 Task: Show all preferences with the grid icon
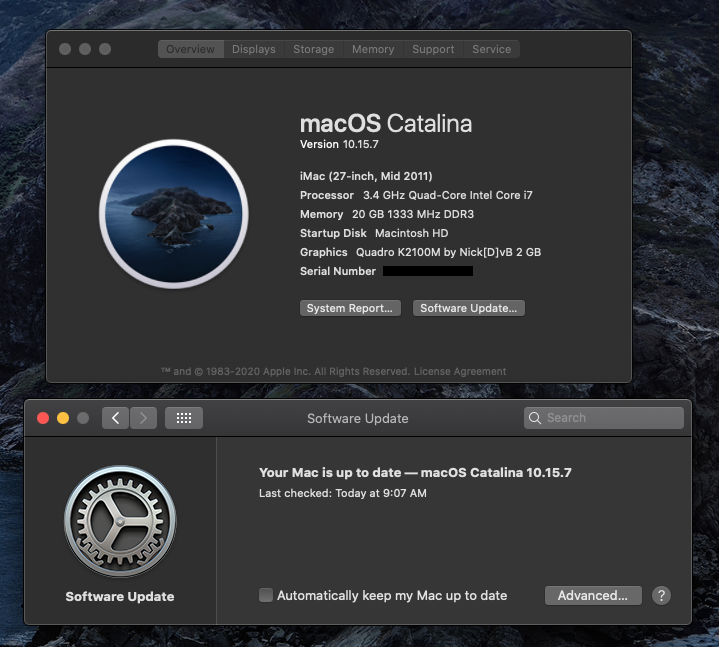pyautogui.click(x=184, y=418)
